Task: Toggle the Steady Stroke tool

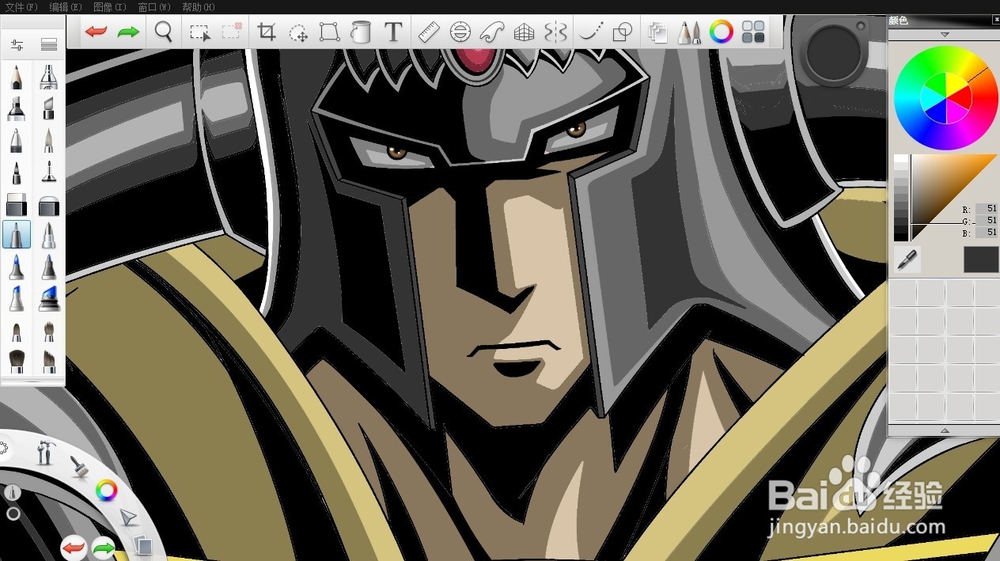Action: point(591,31)
